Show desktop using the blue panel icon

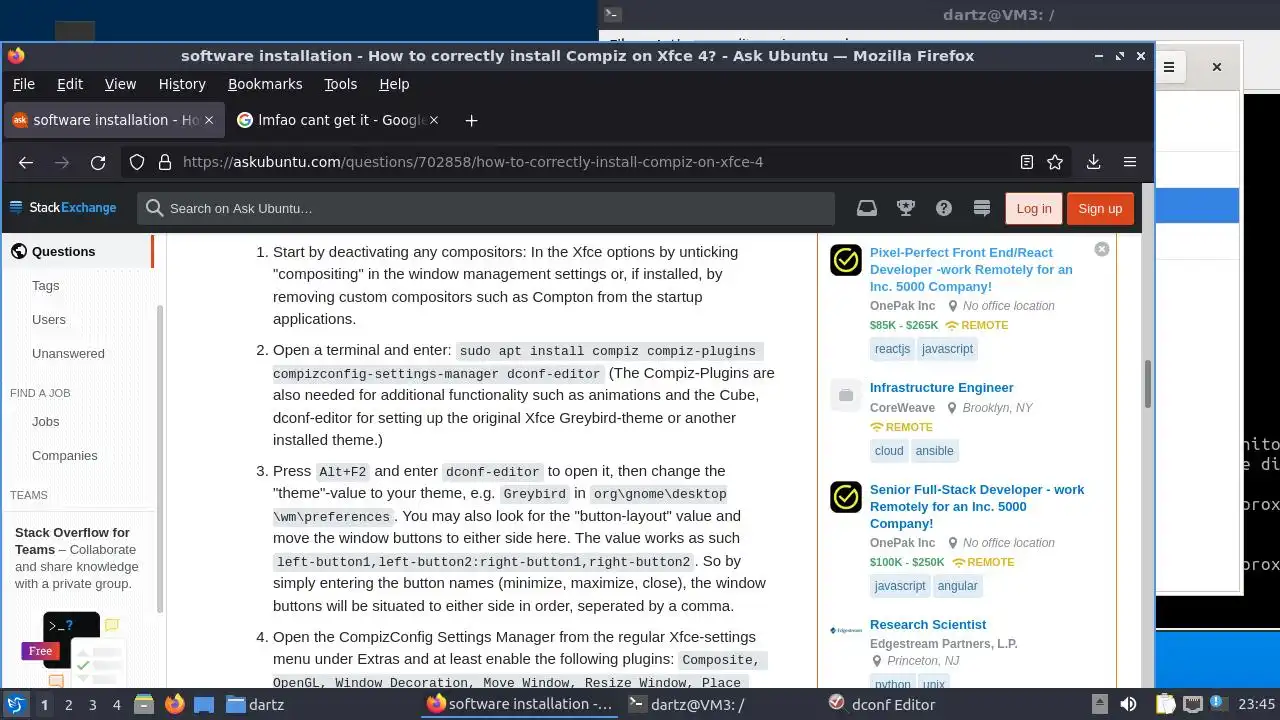point(204,704)
